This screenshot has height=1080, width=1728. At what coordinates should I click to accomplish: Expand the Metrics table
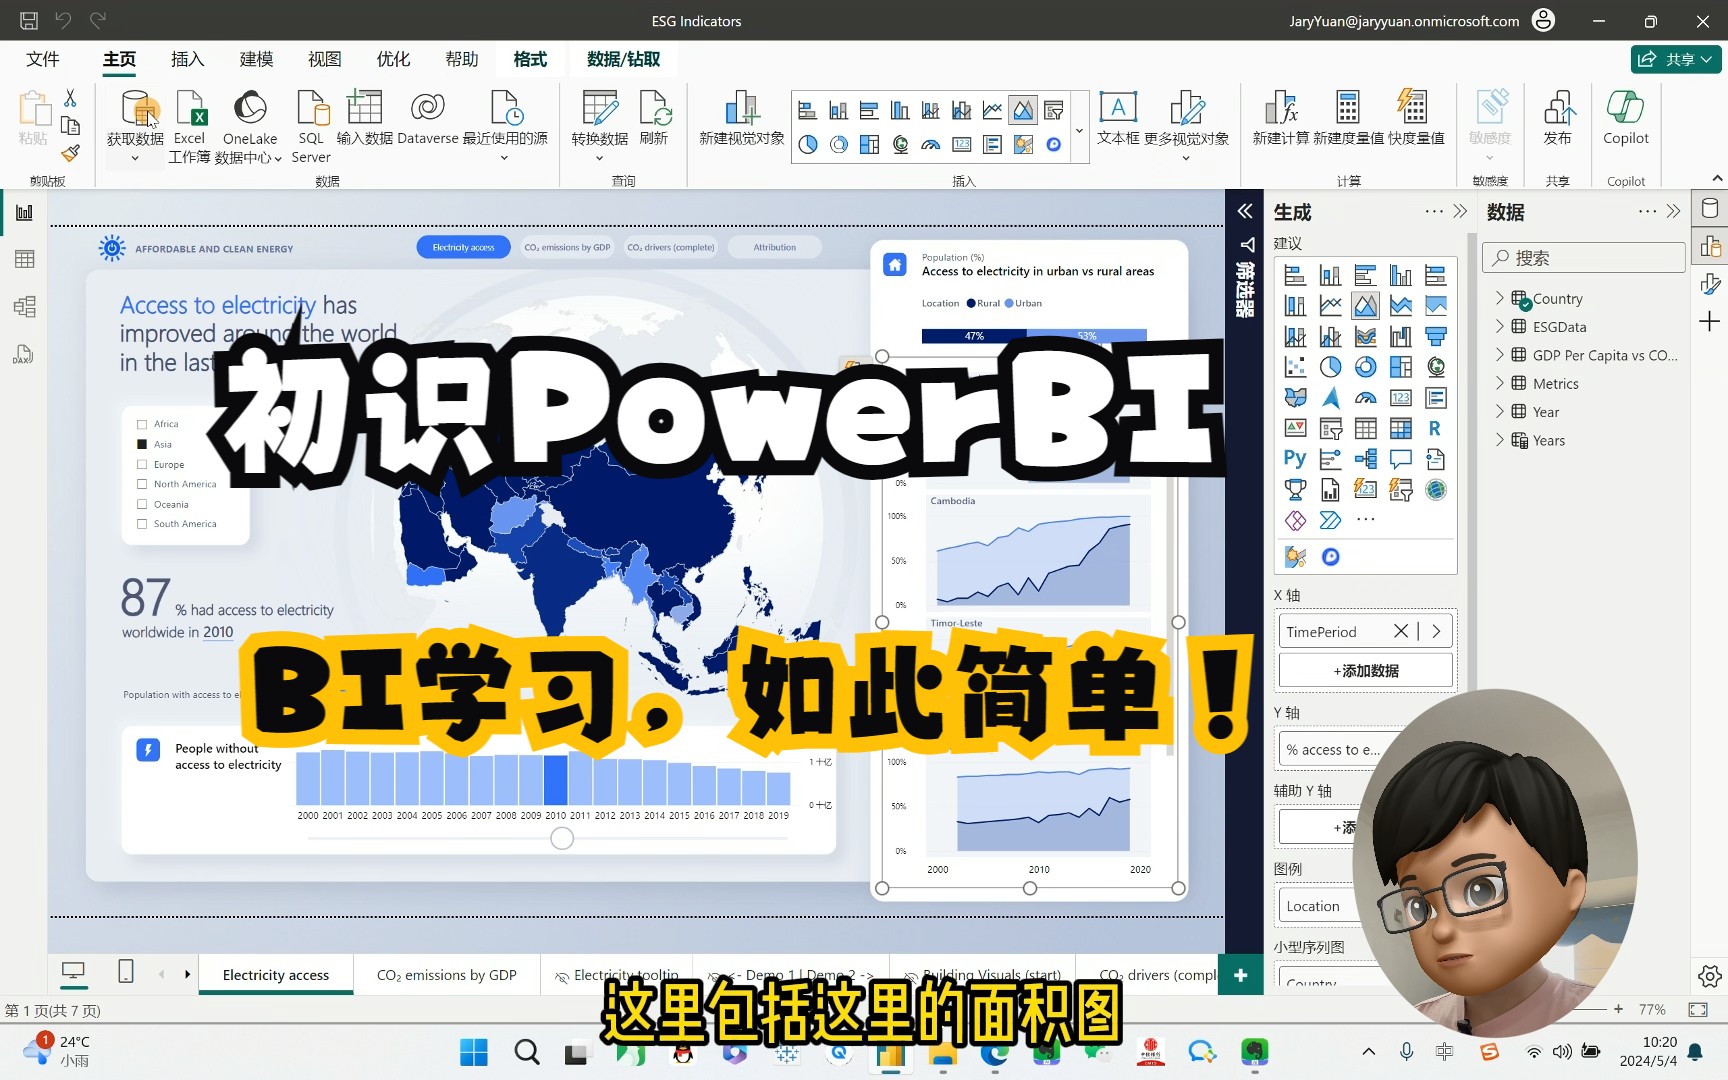(x=1499, y=383)
